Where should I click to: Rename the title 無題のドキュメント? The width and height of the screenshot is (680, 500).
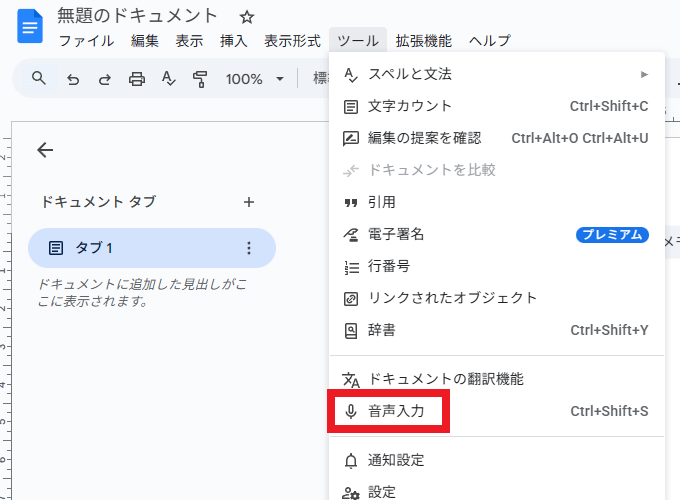[x=137, y=16]
